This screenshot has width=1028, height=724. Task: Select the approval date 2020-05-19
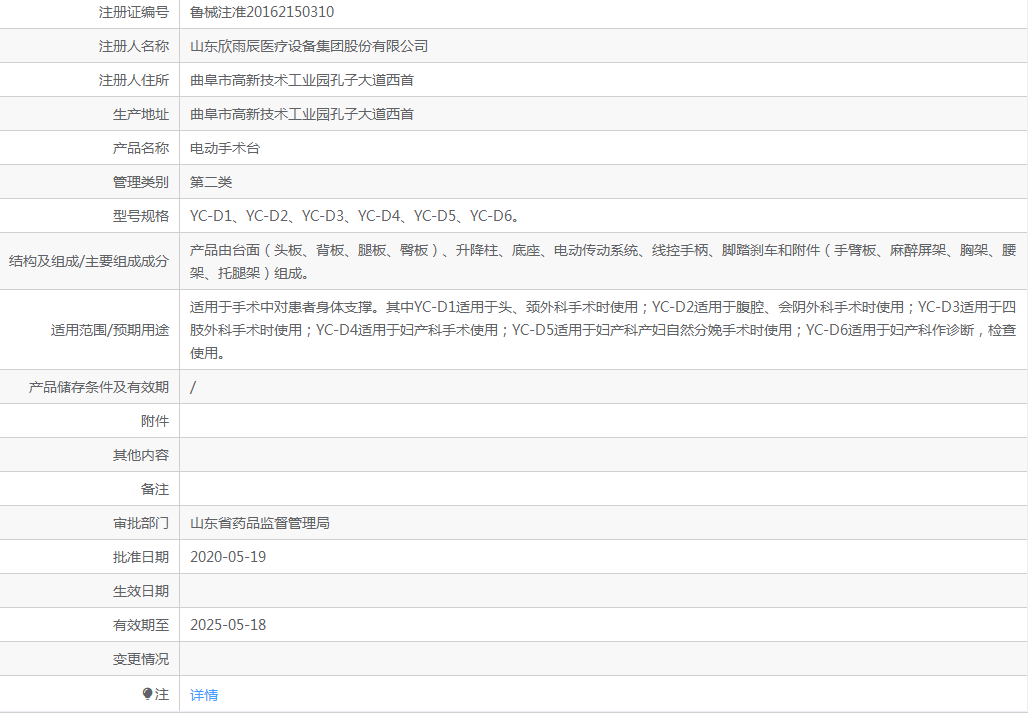tap(228, 556)
